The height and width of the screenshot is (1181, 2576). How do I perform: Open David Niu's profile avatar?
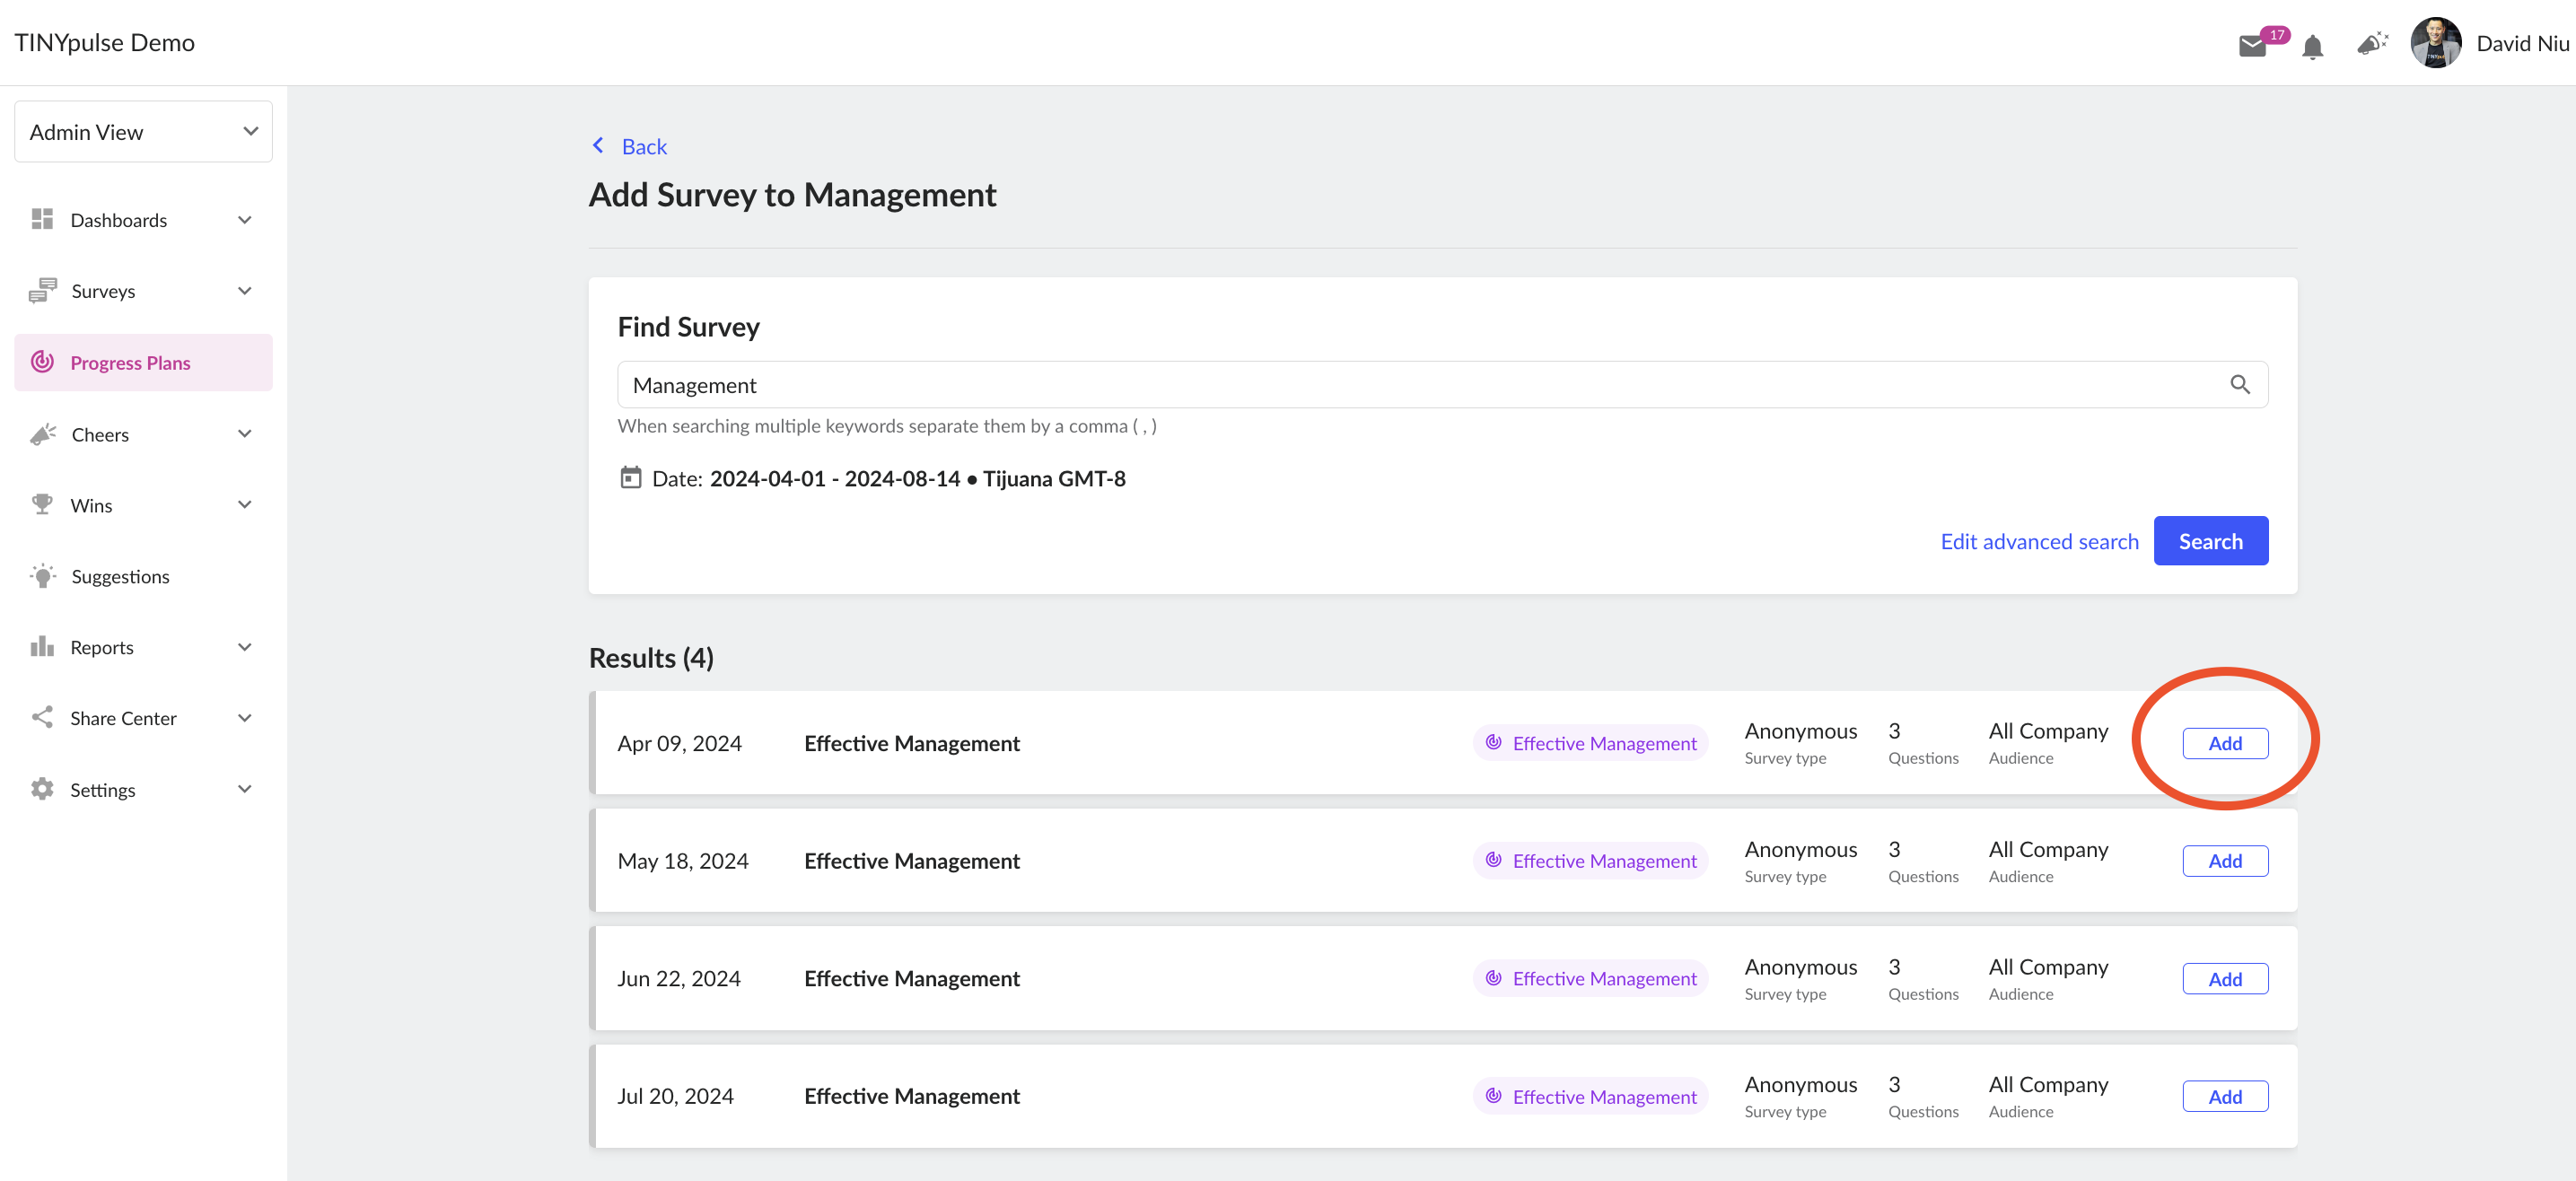tap(2435, 43)
